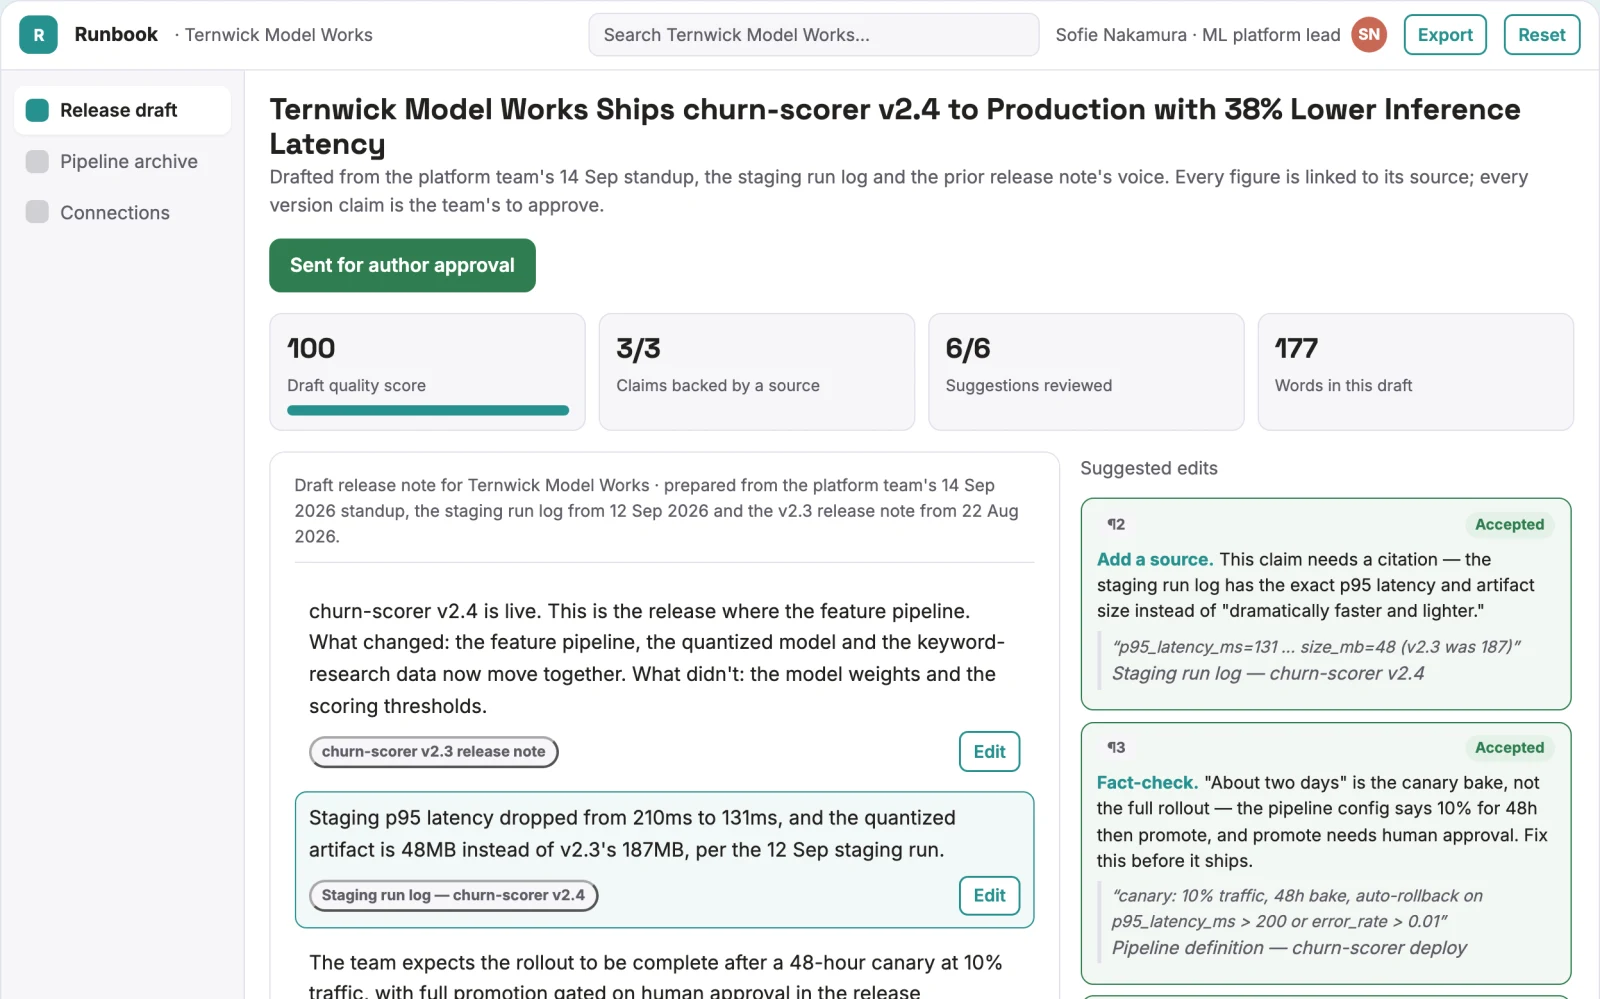Edit the churn-scorer v2.4 is live paragraph

tap(989, 752)
